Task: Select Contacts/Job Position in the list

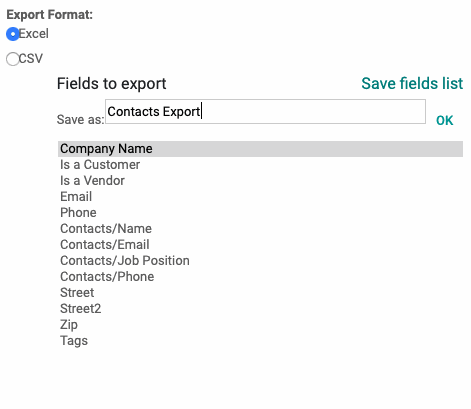Action: pyautogui.click(x=260, y=261)
